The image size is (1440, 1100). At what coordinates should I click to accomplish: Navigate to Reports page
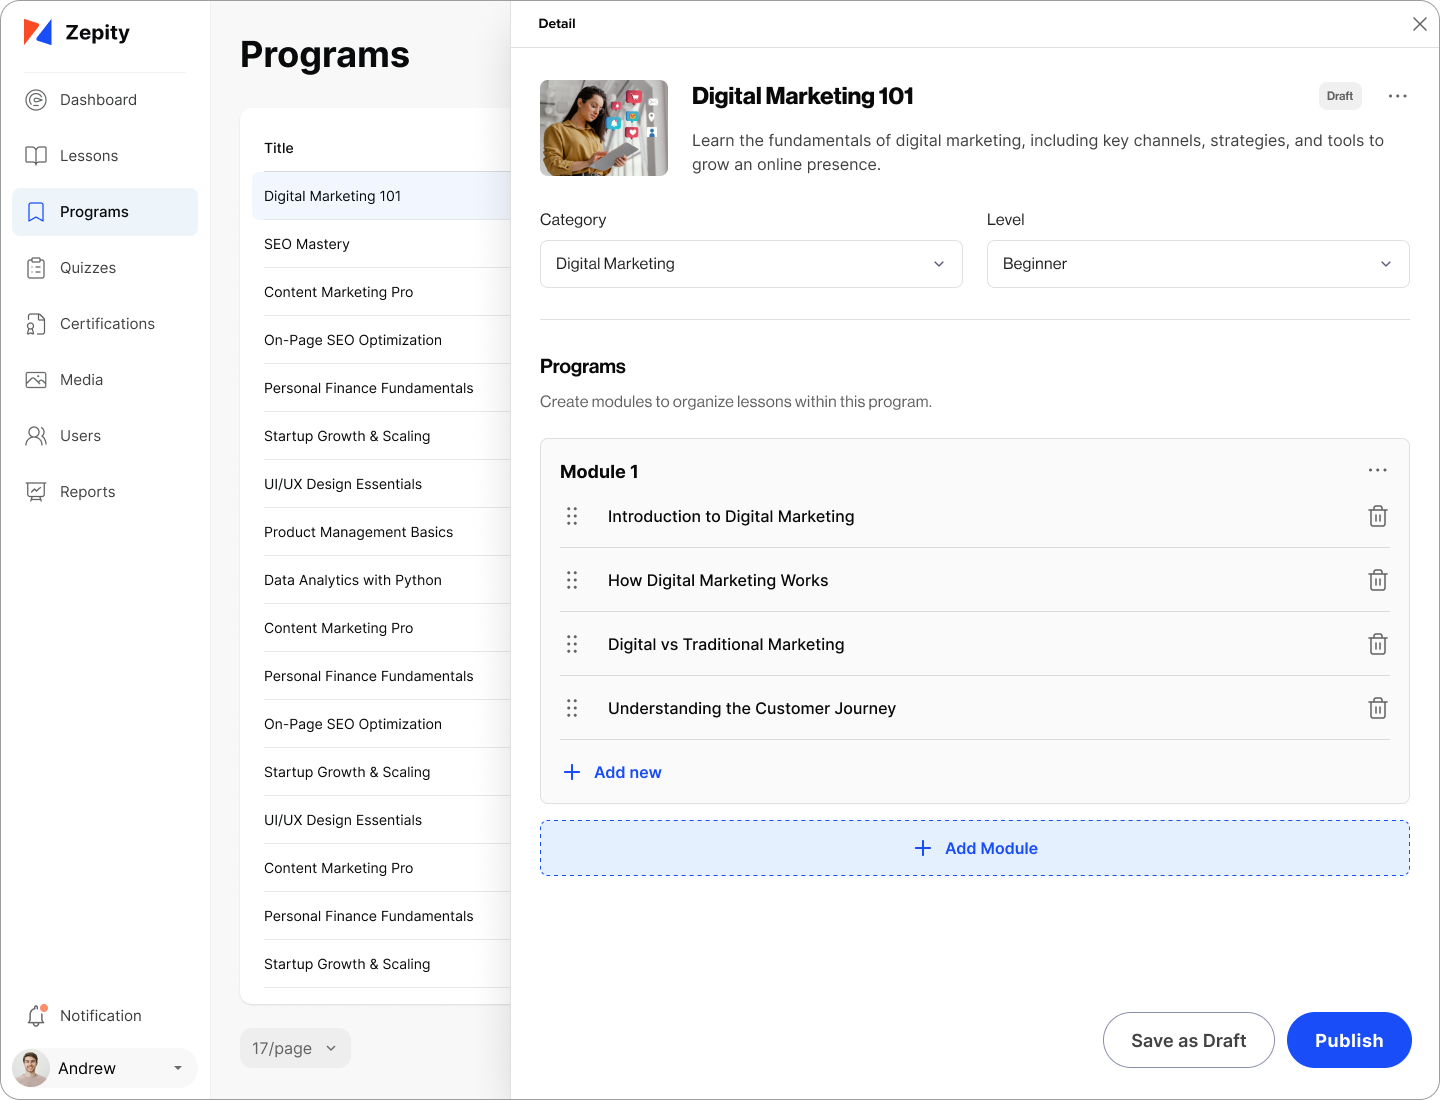coord(88,492)
